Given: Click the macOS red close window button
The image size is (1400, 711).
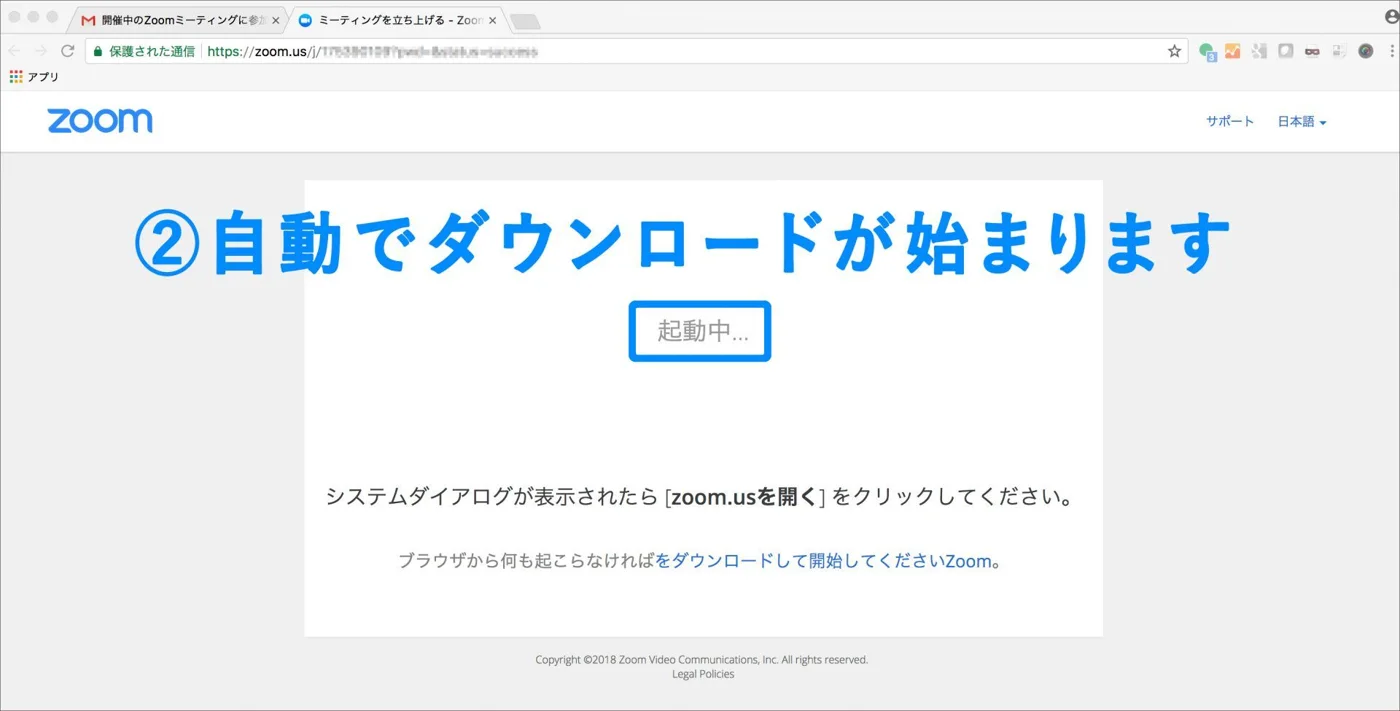Looking at the screenshot, I should tap(15, 18).
